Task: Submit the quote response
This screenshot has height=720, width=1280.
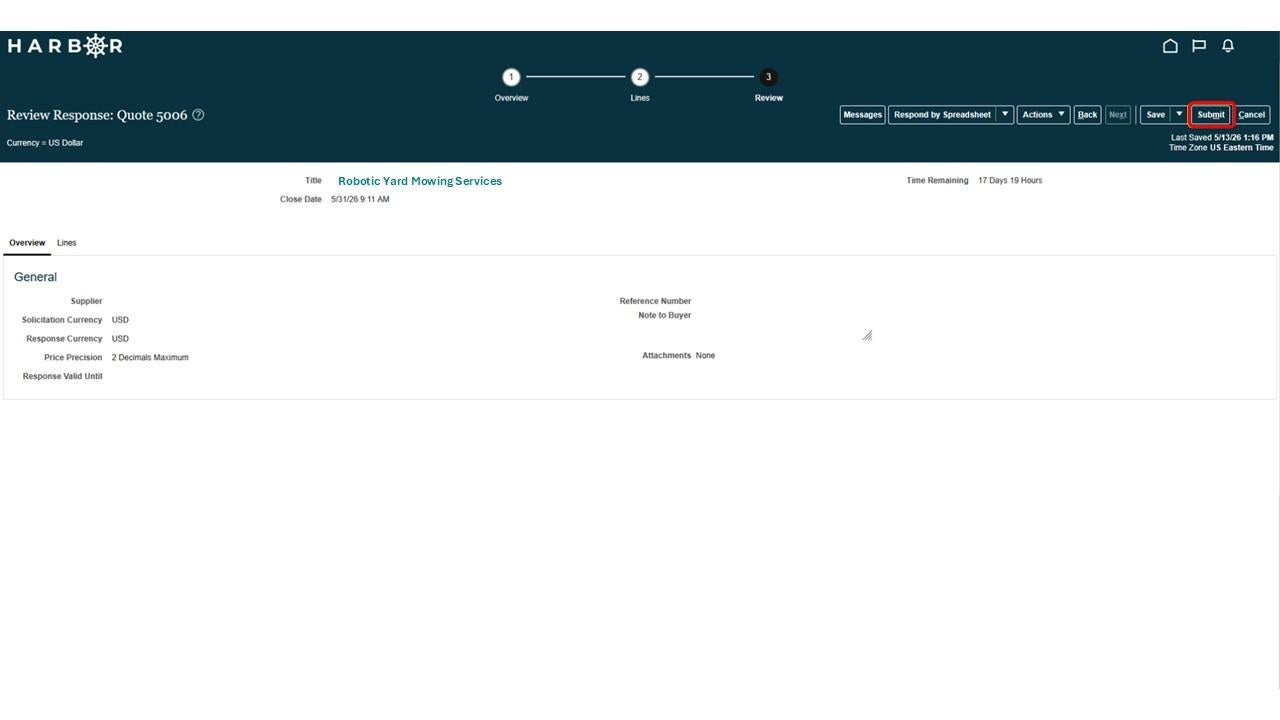Action: (x=1211, y=115)
